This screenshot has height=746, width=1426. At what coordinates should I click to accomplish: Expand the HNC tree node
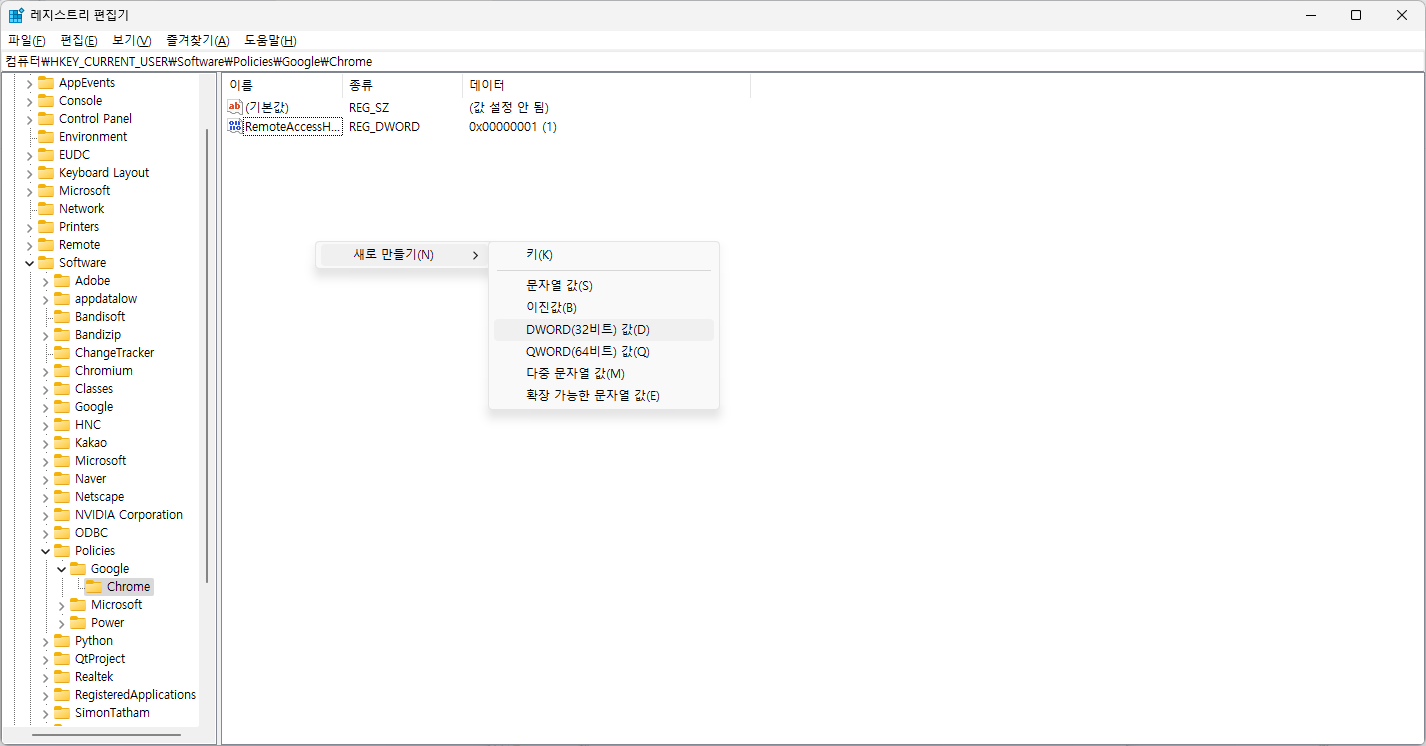pos(45,425)
